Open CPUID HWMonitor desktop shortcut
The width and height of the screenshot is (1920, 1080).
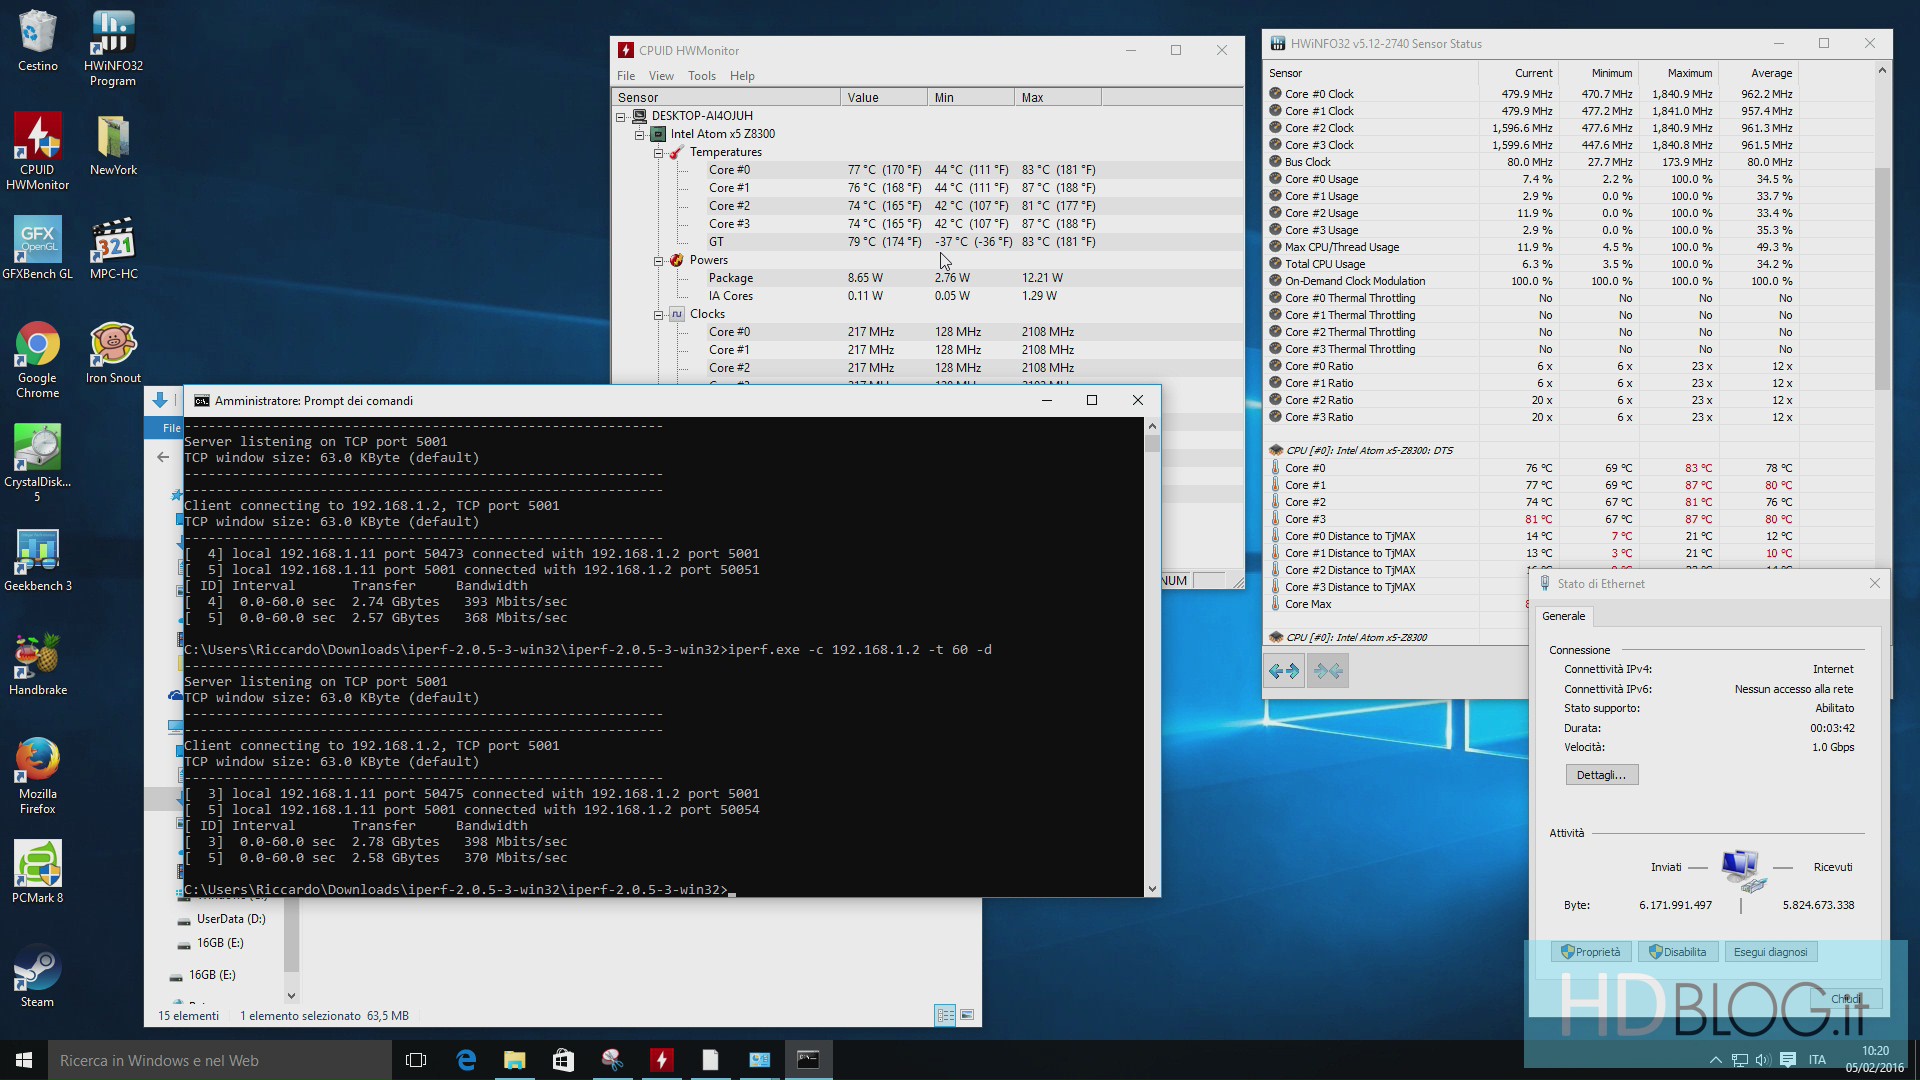coord(37,151)
